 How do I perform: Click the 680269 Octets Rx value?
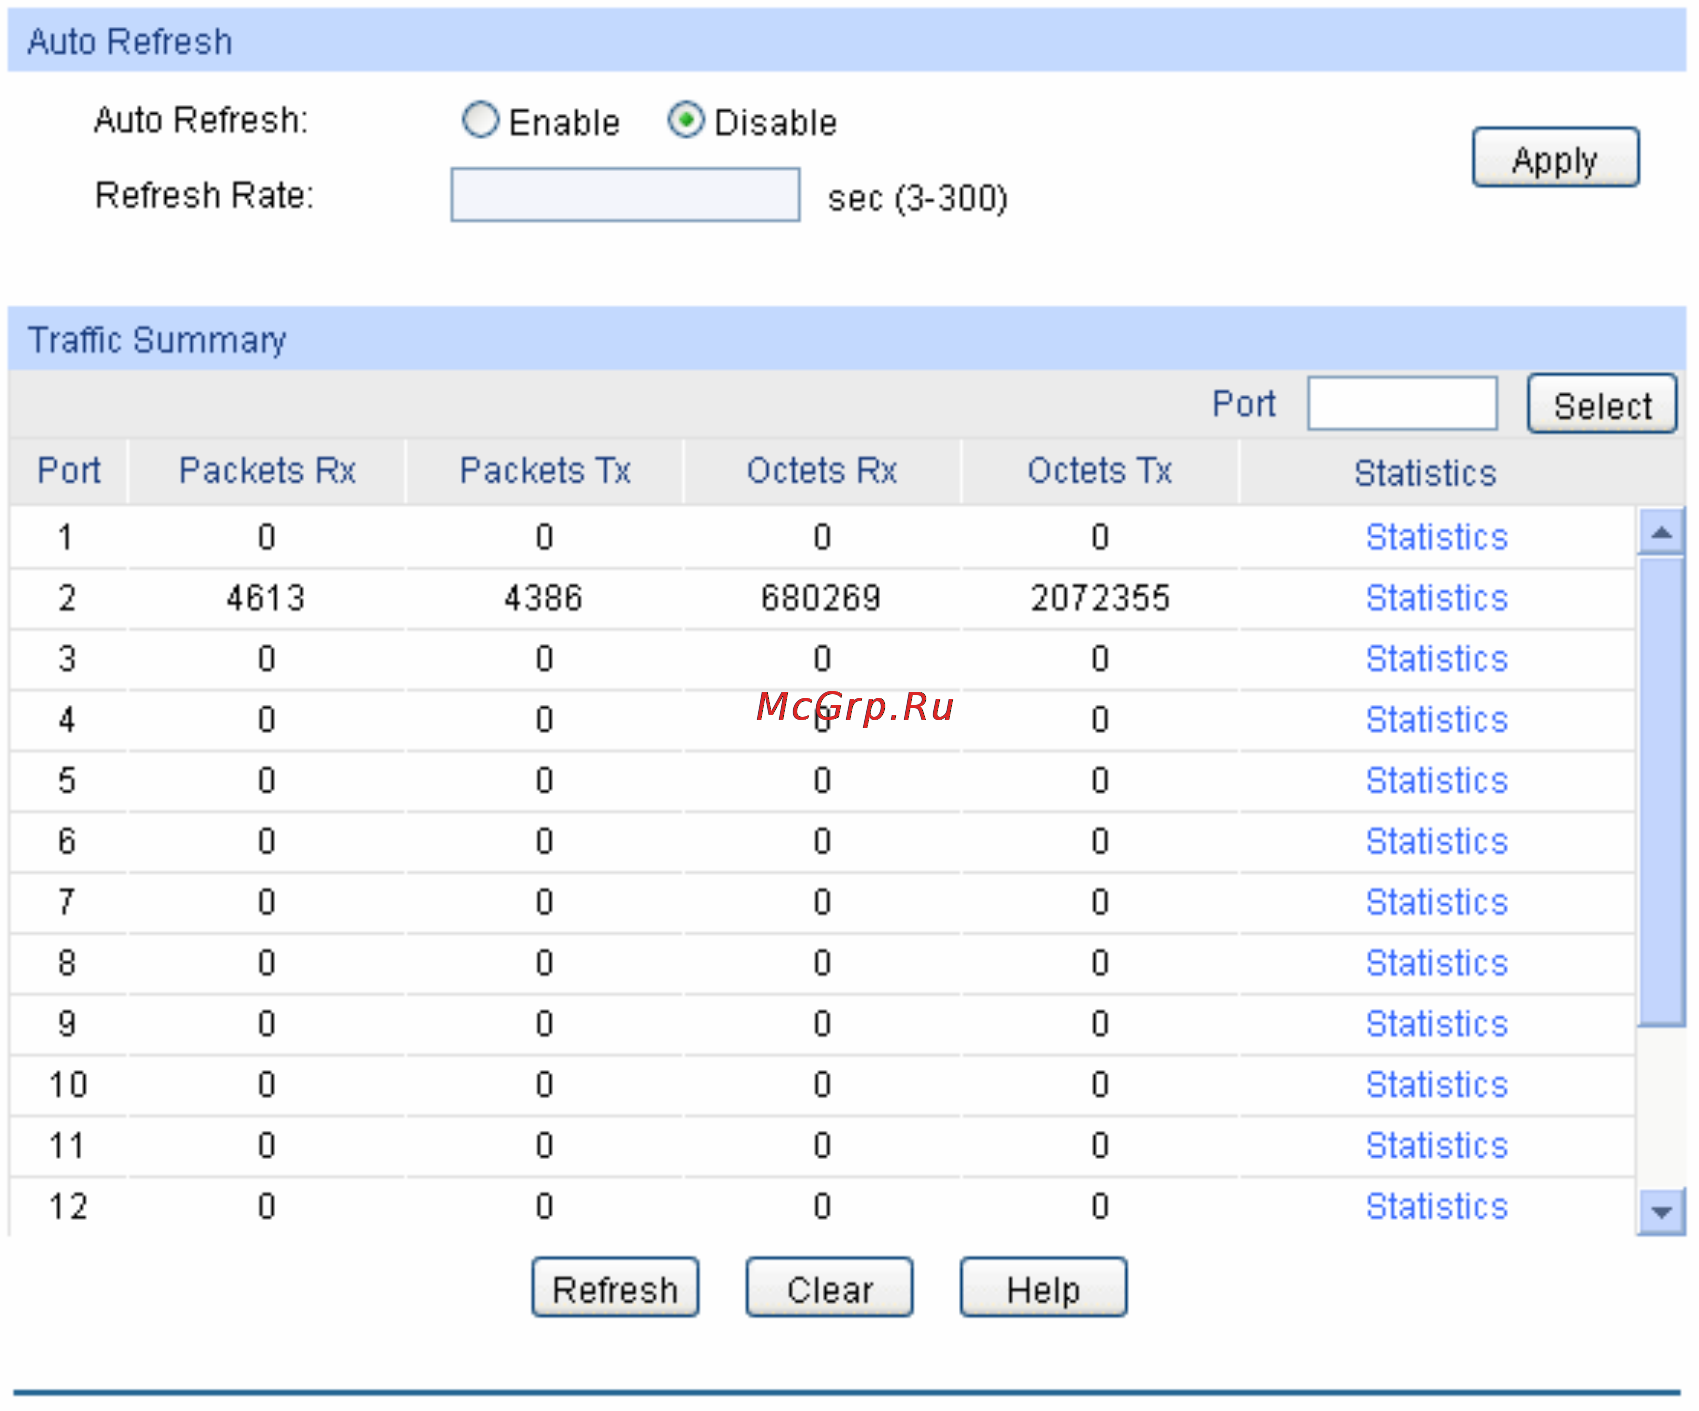tap(821, 598)
